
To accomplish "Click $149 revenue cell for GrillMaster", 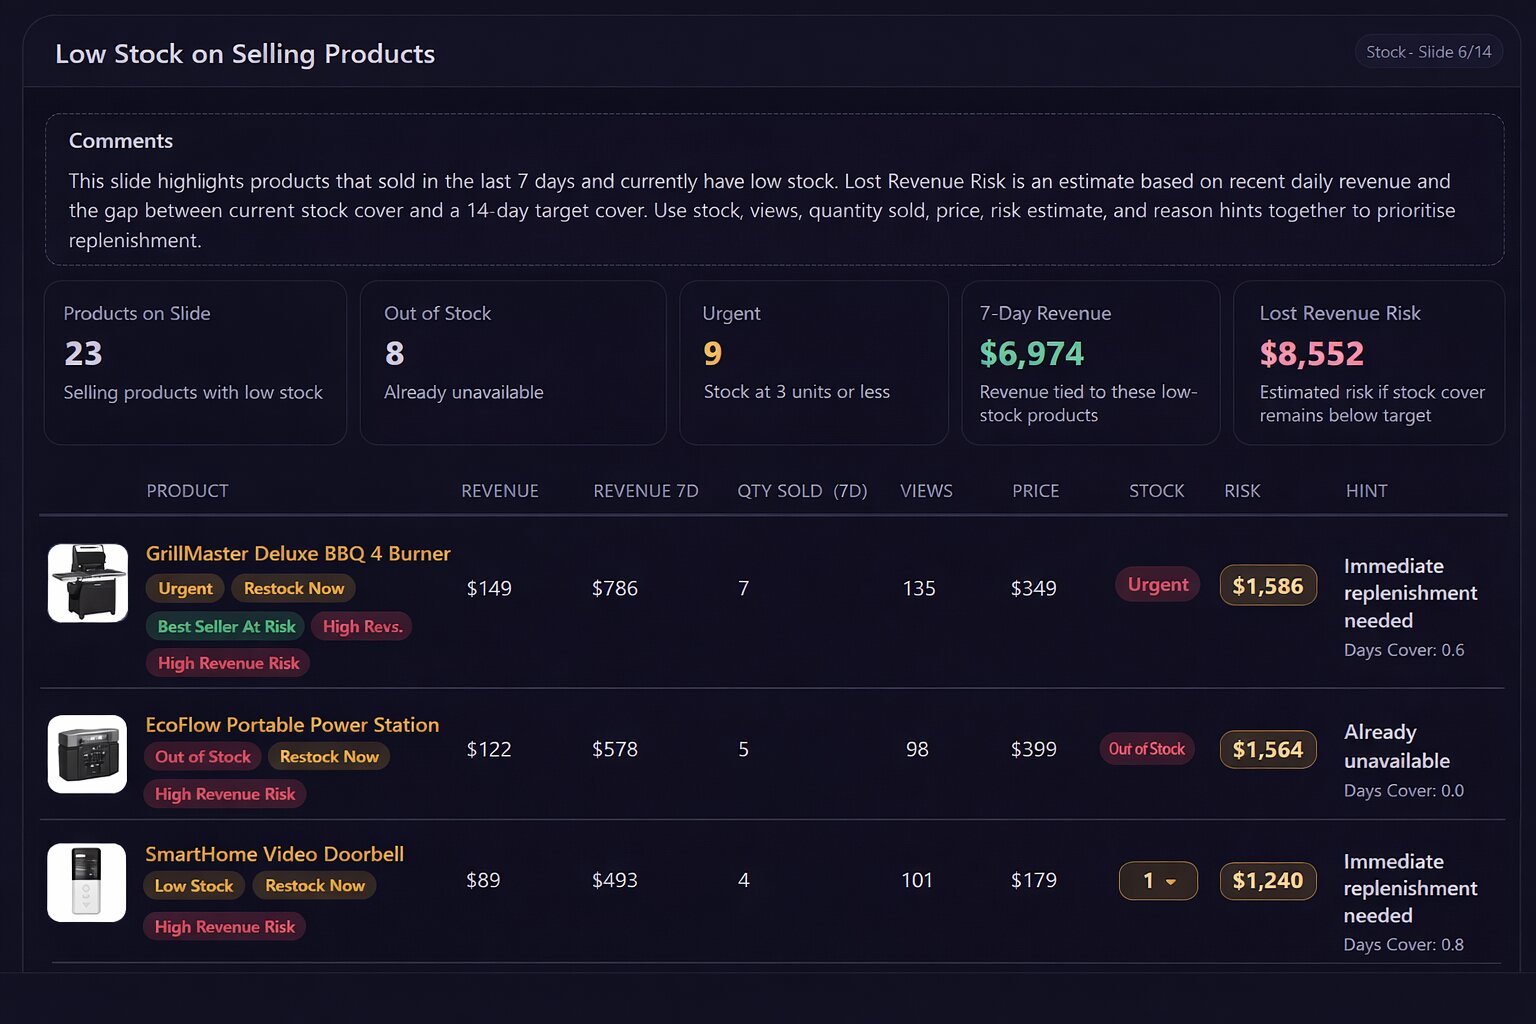I will pyautogui.click(x=489, y=588).
